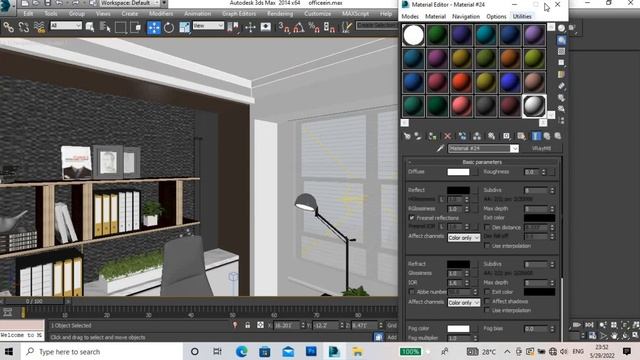
Task: Activate the Select and Rotate tool
Action: coord(169,27)
